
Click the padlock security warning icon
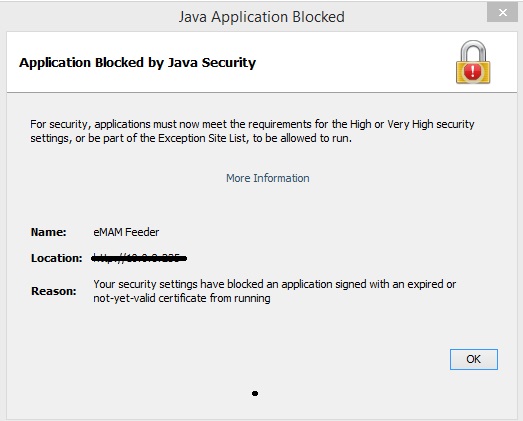(473, 62)
